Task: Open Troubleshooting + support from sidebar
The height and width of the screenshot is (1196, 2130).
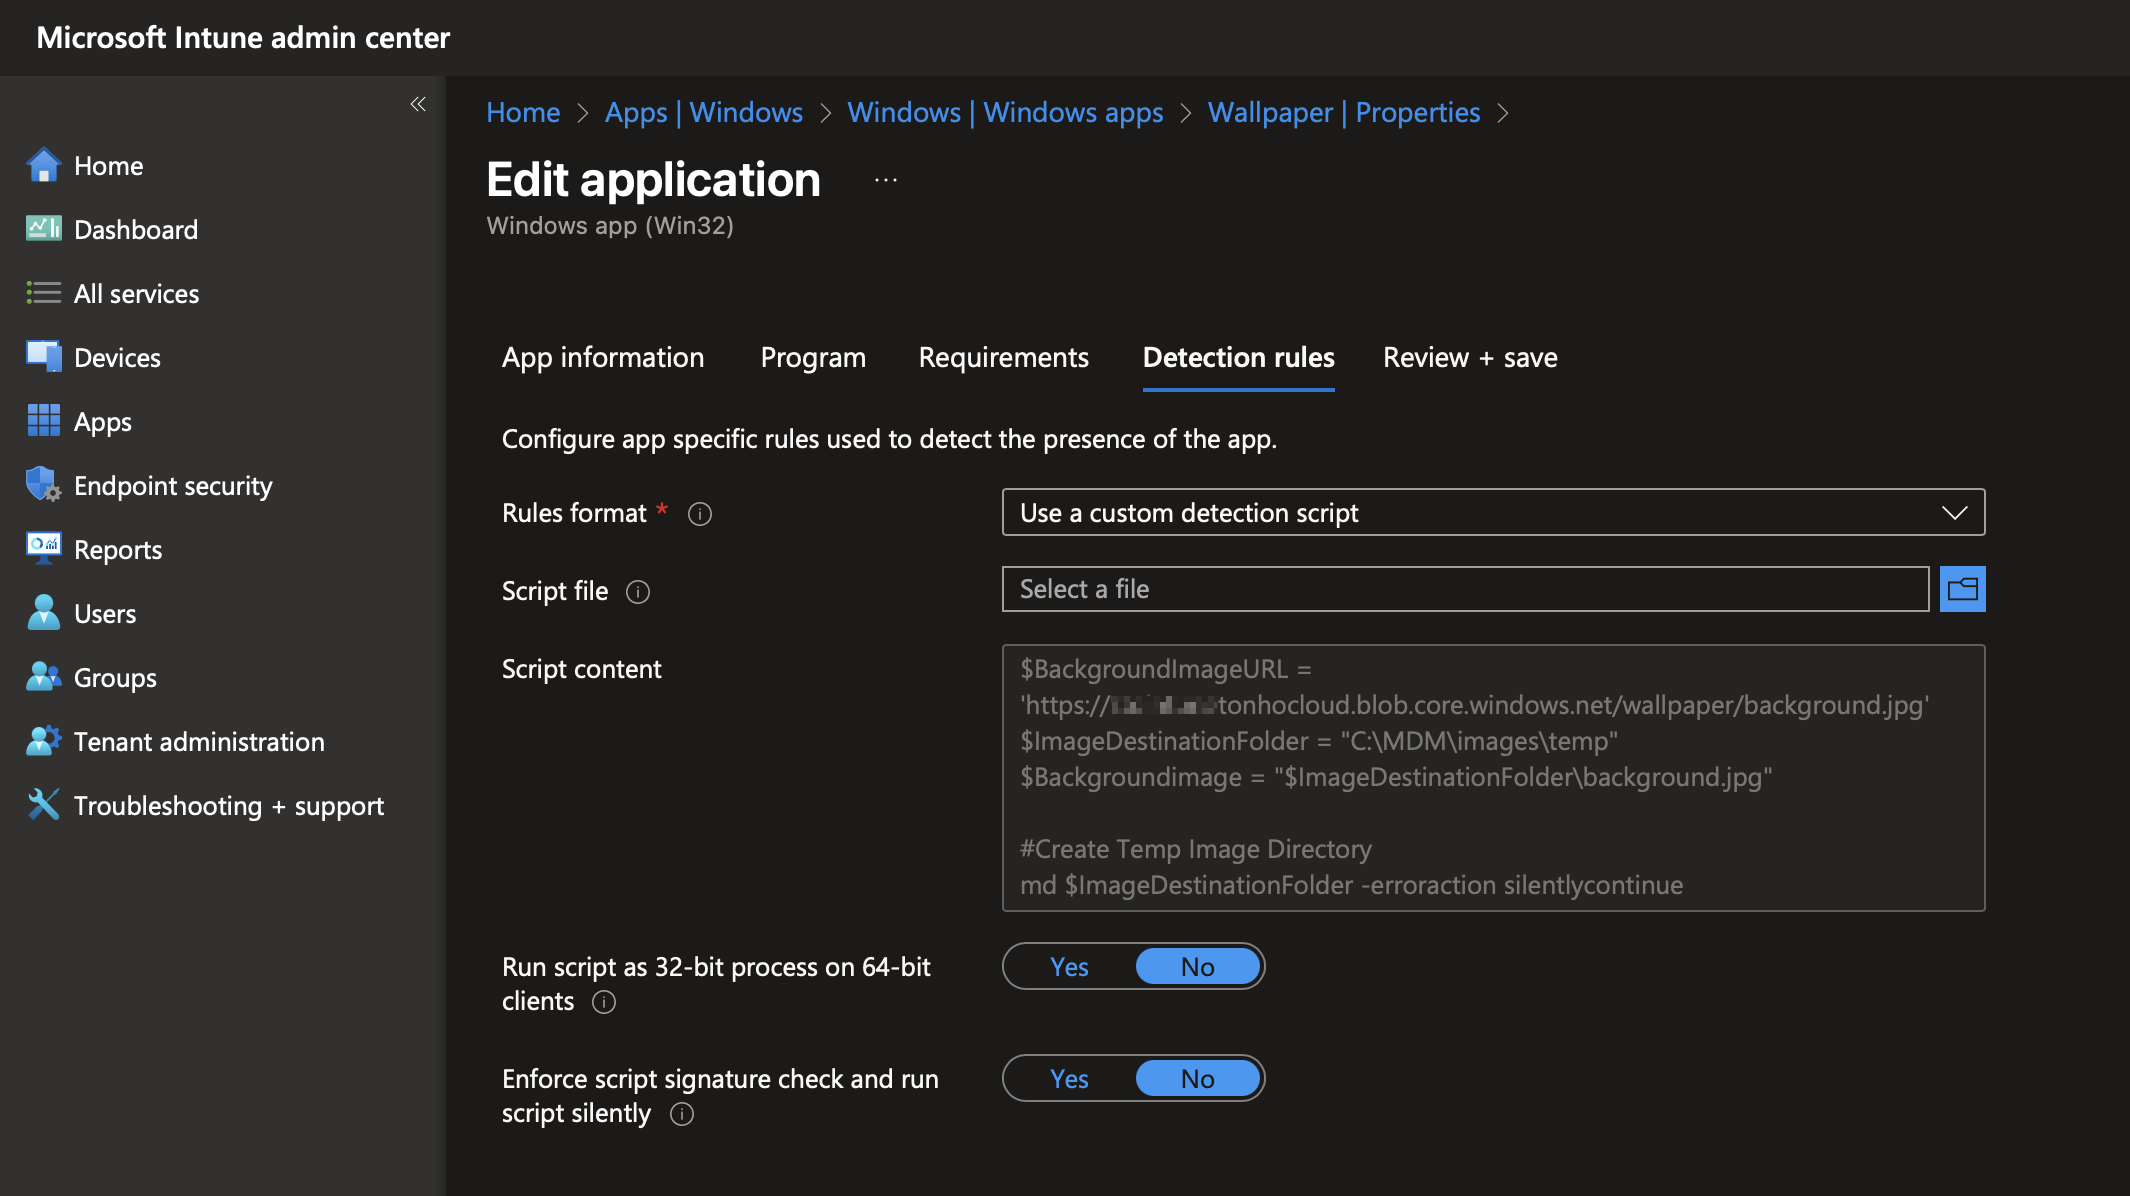Action: [229, 805]
